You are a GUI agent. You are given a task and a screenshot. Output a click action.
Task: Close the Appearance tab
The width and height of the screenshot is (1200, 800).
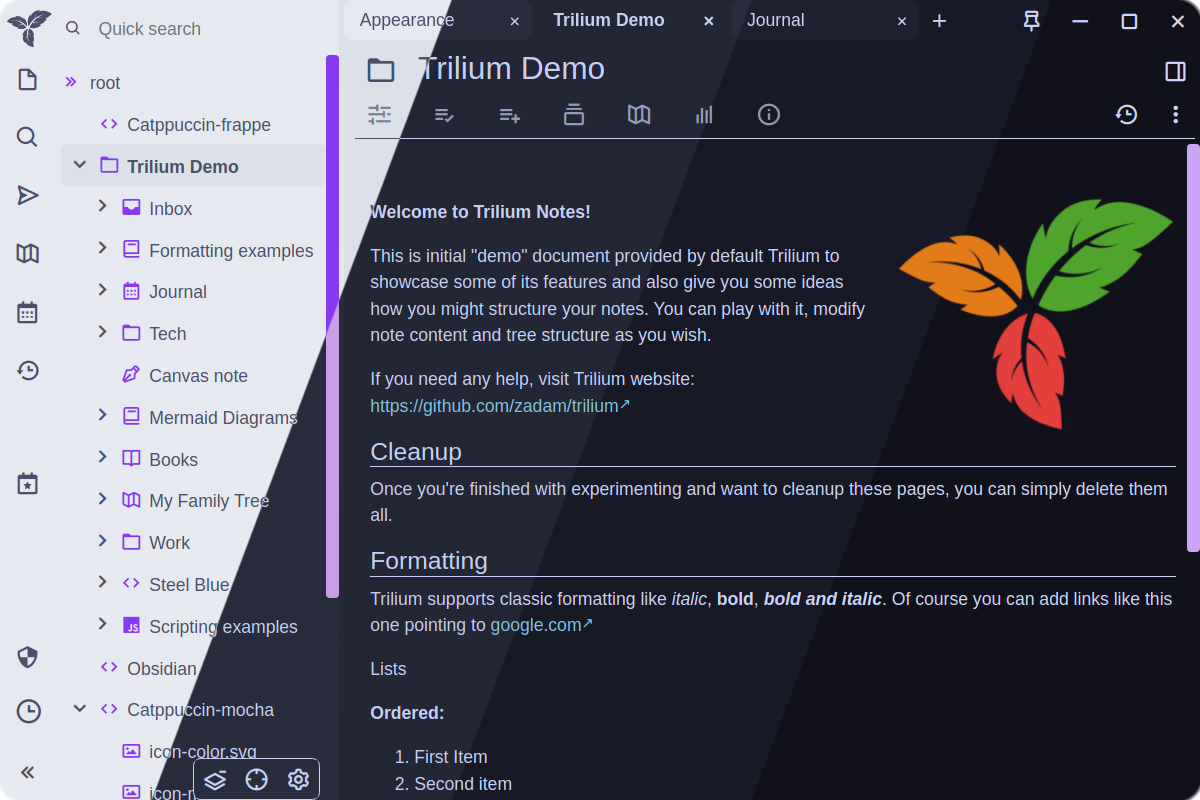click(514, 21)
